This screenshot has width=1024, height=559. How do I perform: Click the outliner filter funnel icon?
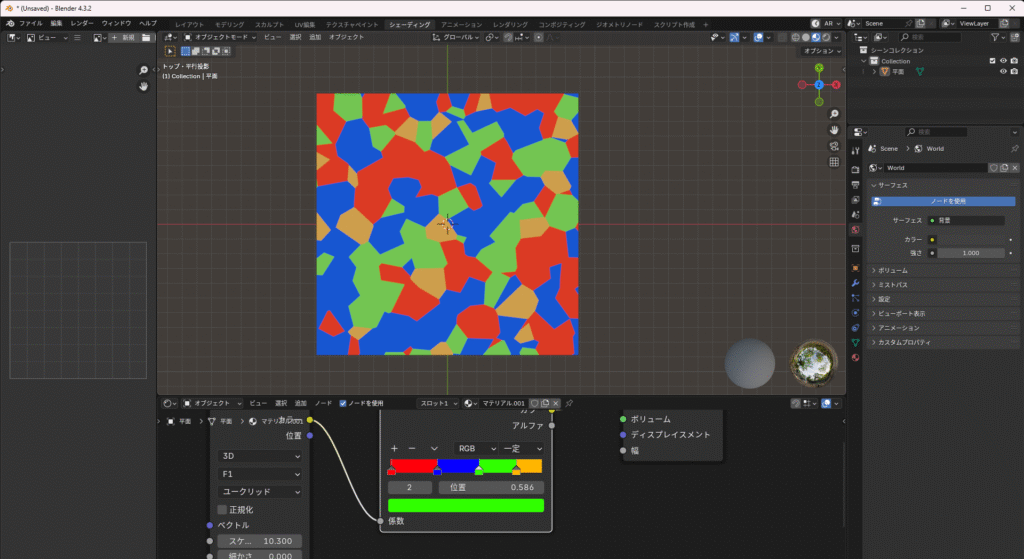pos(995,38)
